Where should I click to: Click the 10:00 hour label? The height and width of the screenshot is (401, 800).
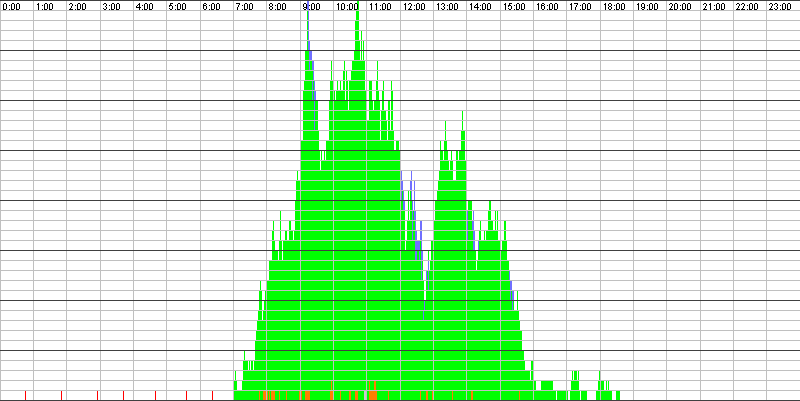point(346,7)
